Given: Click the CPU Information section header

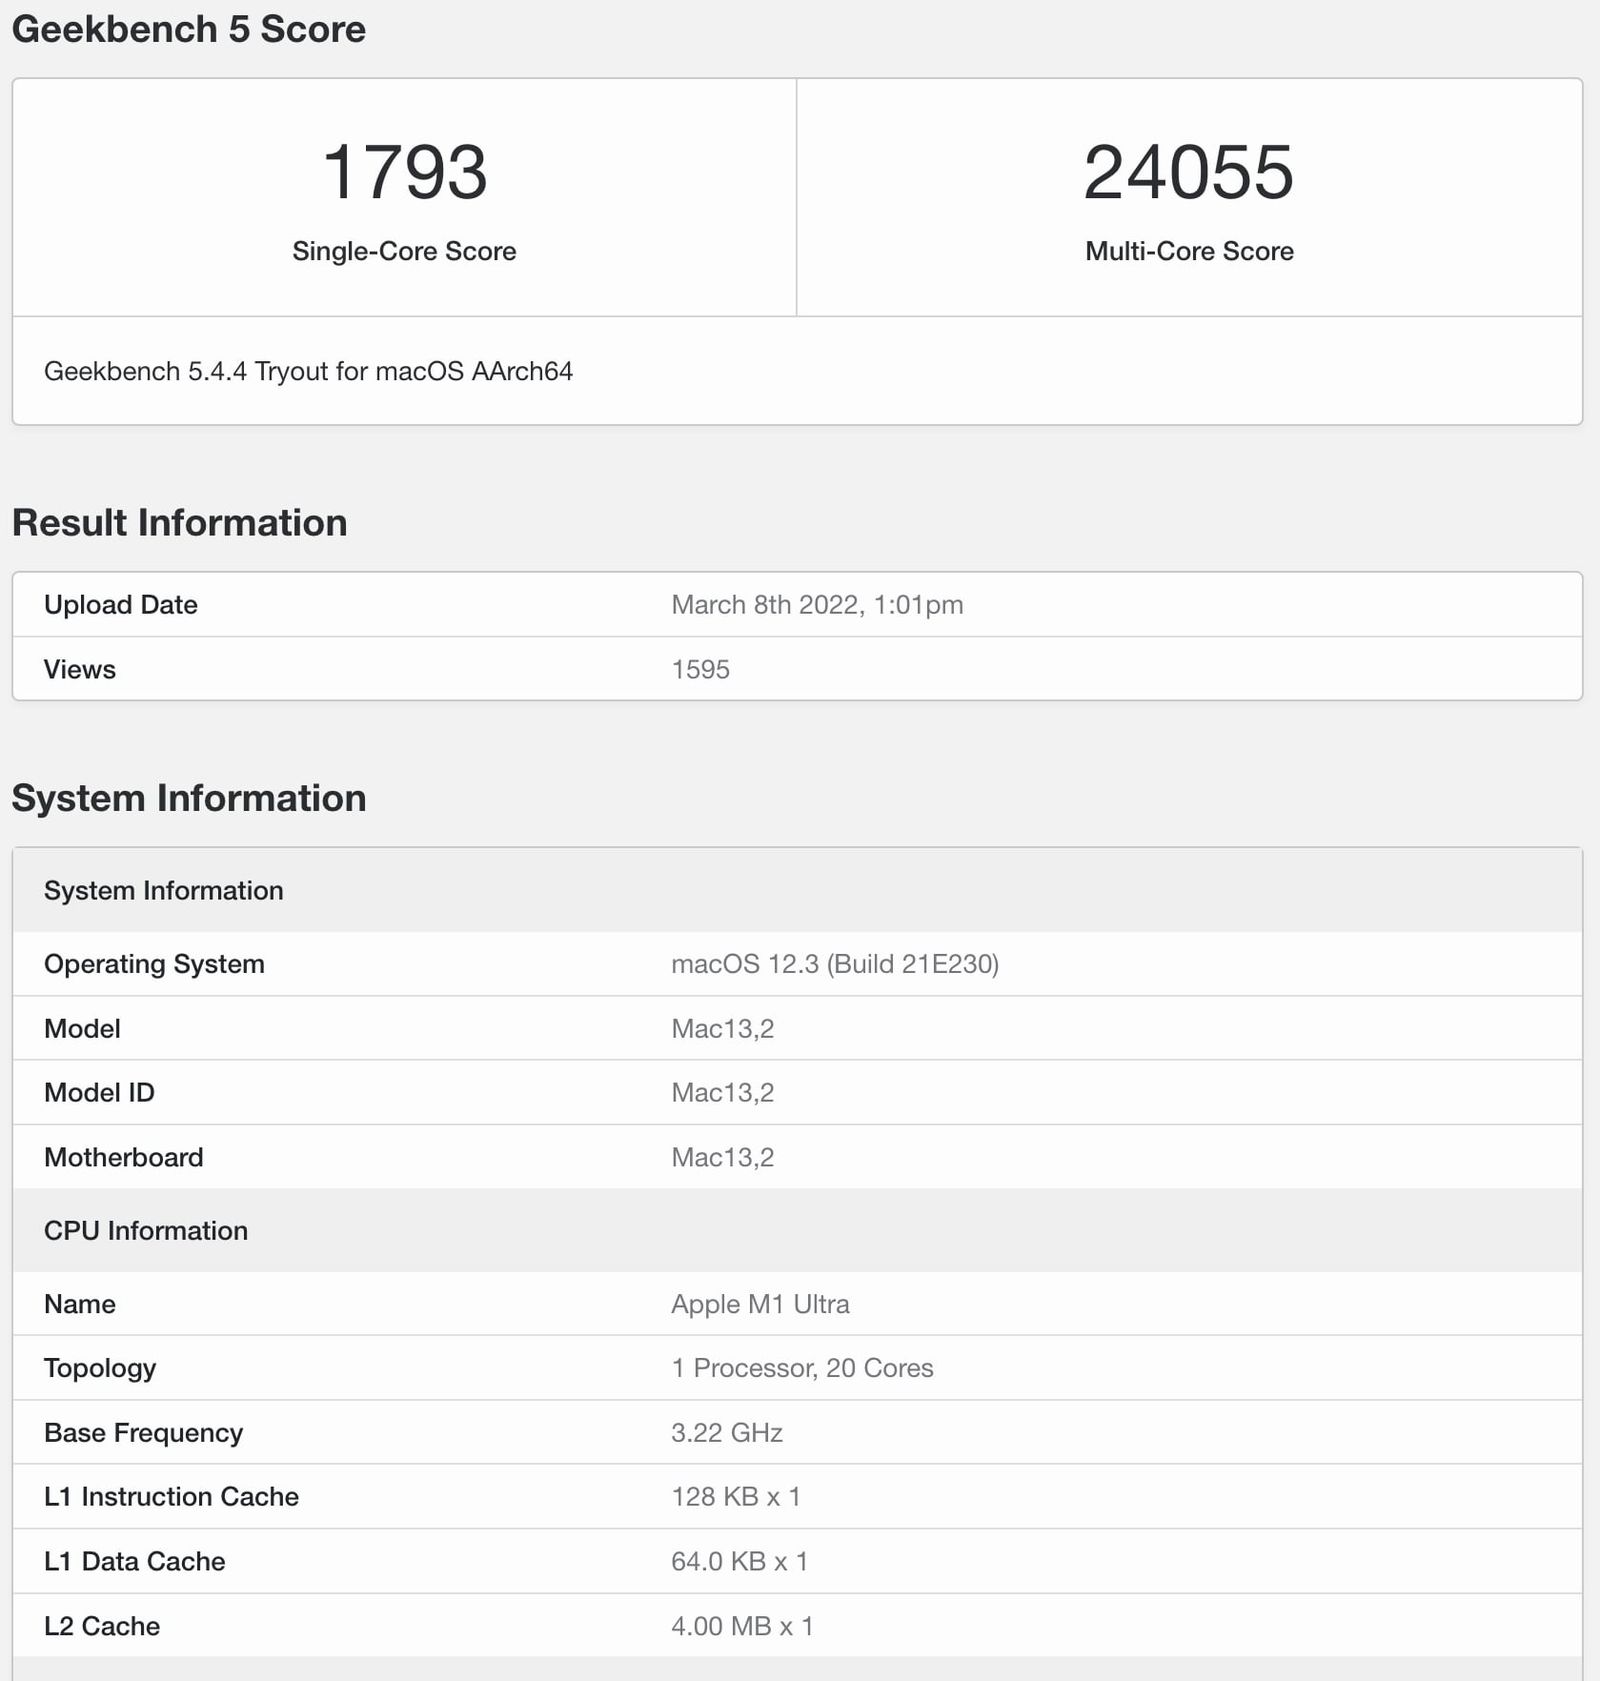Looking at the screenshot, I should point(146,1231).
